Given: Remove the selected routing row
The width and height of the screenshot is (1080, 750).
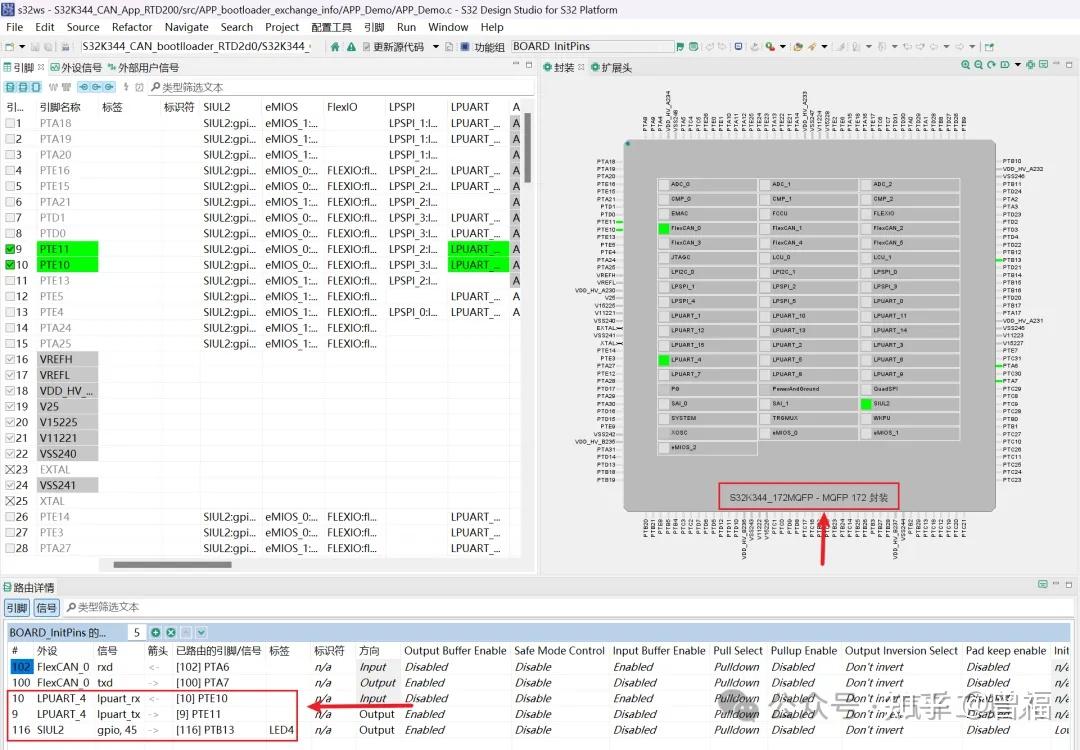Looking at the screenshot, I should tap(171, 633).
